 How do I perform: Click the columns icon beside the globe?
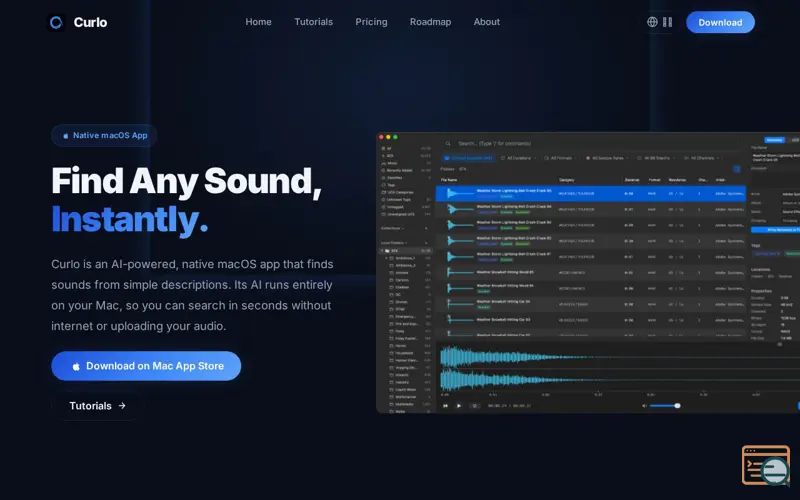click(667, 22)
